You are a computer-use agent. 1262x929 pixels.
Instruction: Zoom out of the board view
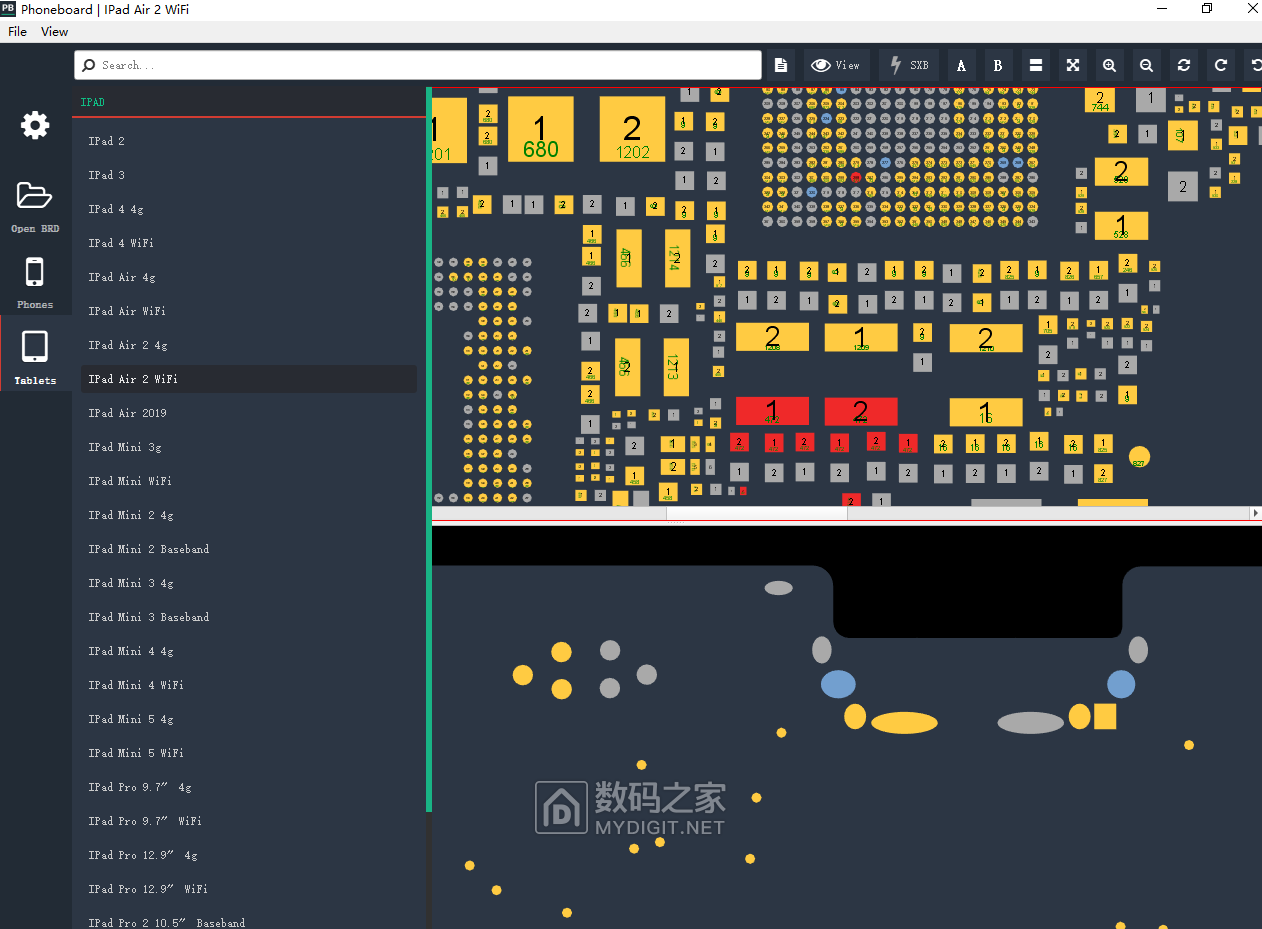pos(1146,65)
